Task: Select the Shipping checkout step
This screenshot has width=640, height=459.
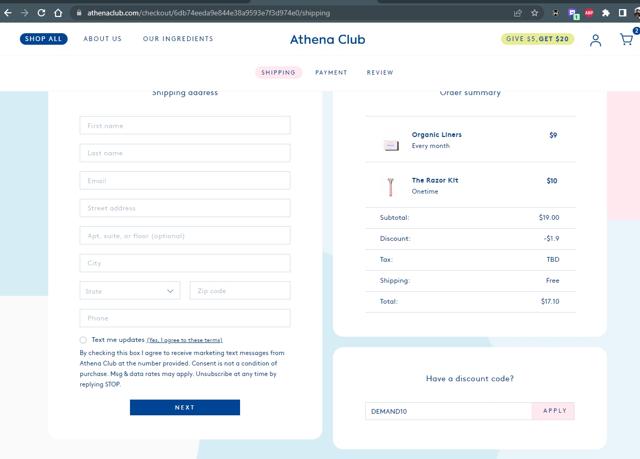Action: pyautogui.click(x=278, y=73)
